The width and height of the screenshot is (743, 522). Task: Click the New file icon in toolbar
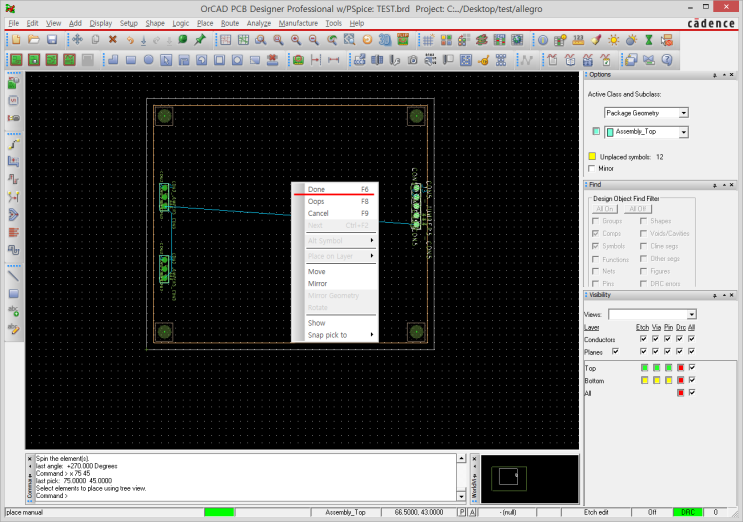point(16,40)
